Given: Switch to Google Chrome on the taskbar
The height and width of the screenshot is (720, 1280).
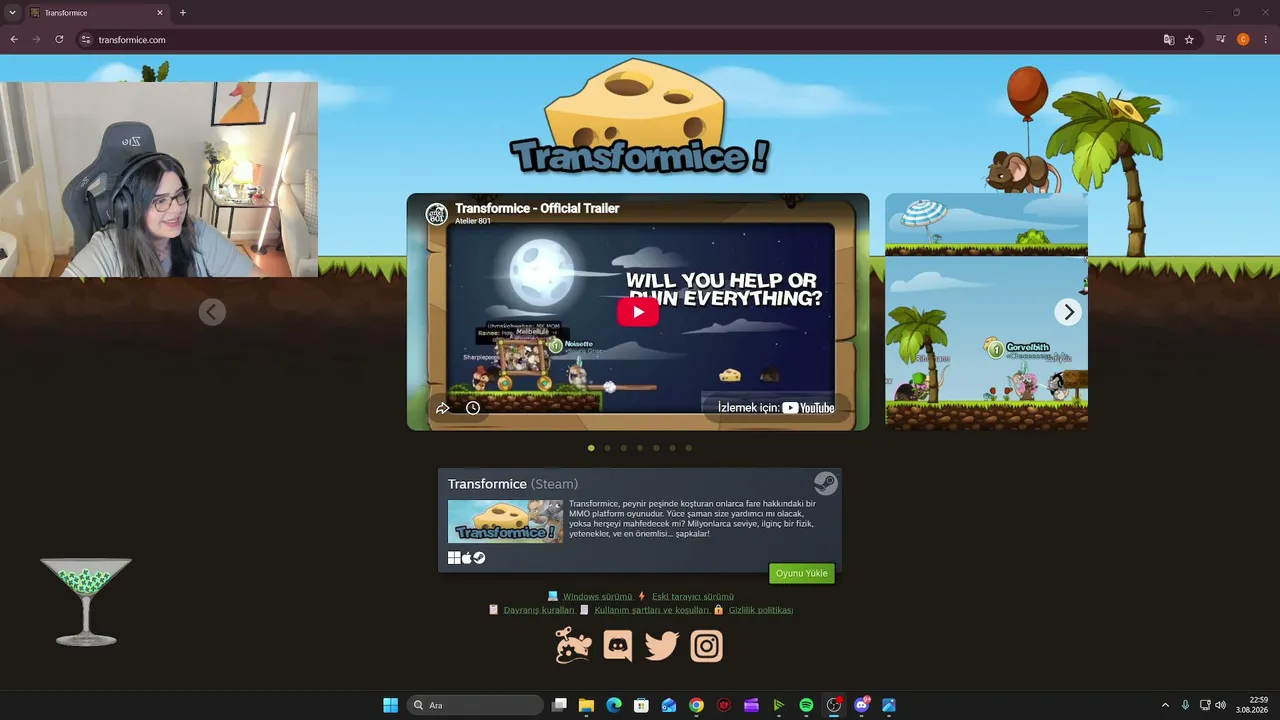Looking at the screenshot, I should 696,705.
